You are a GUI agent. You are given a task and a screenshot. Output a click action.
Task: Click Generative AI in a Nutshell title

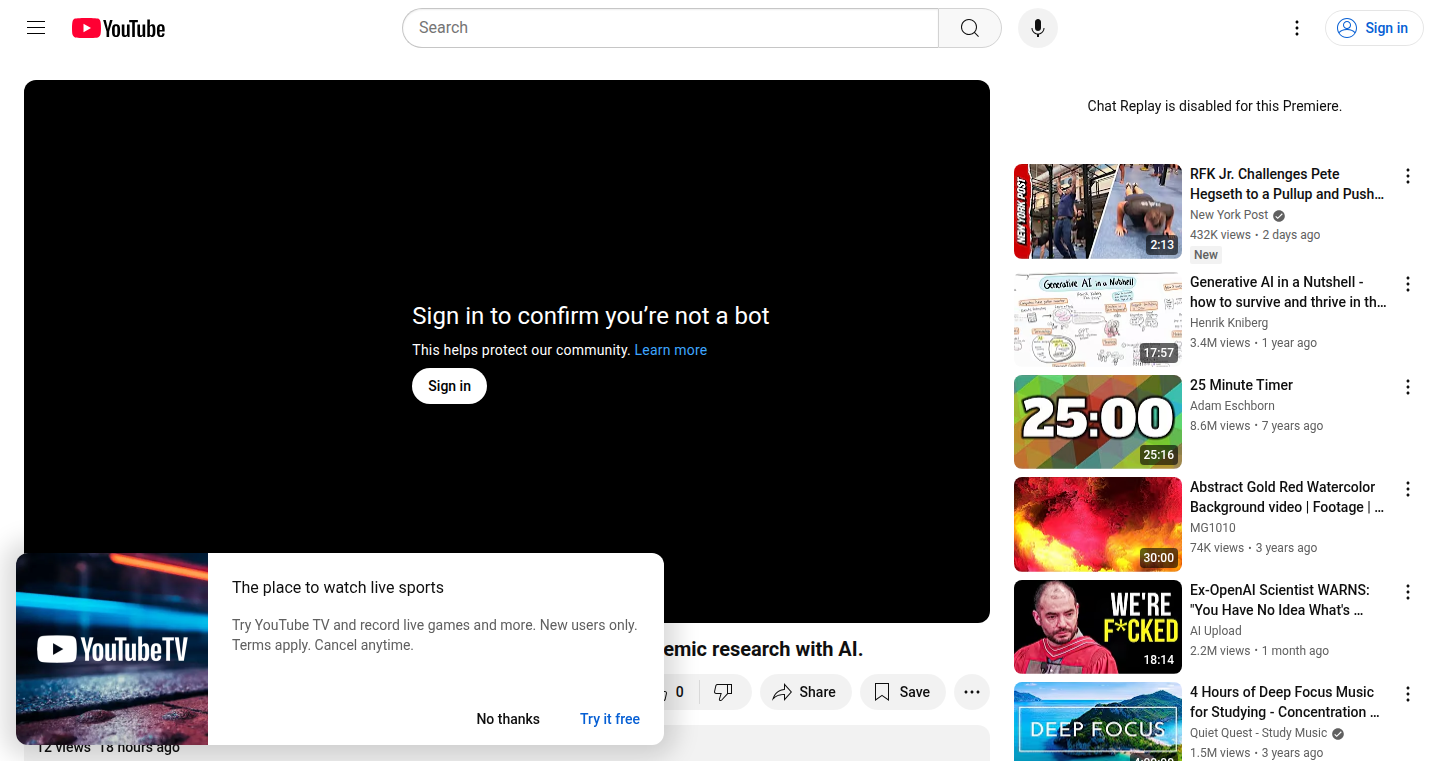[x=1288, y=292]
